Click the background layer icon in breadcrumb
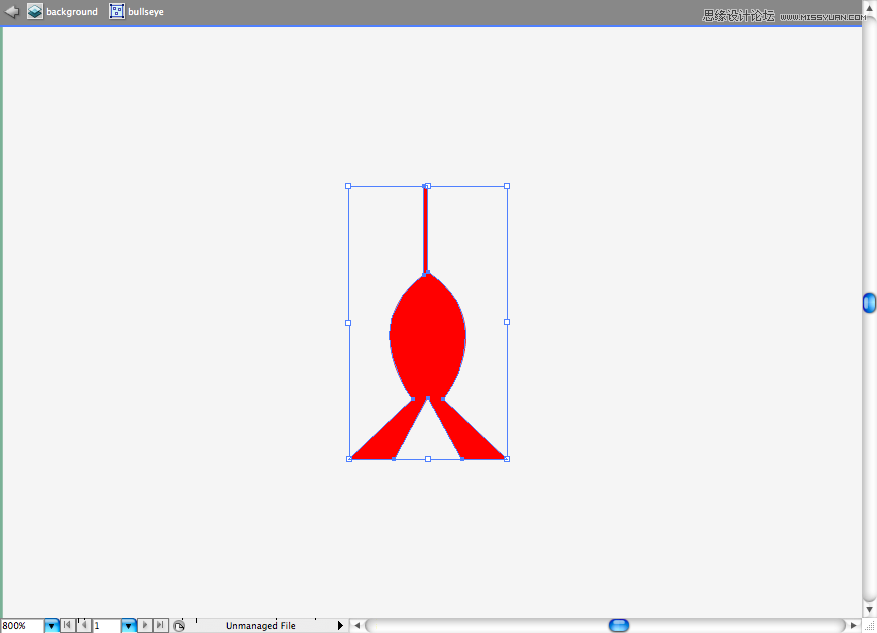The image size is (877, 633). [35, 11]
